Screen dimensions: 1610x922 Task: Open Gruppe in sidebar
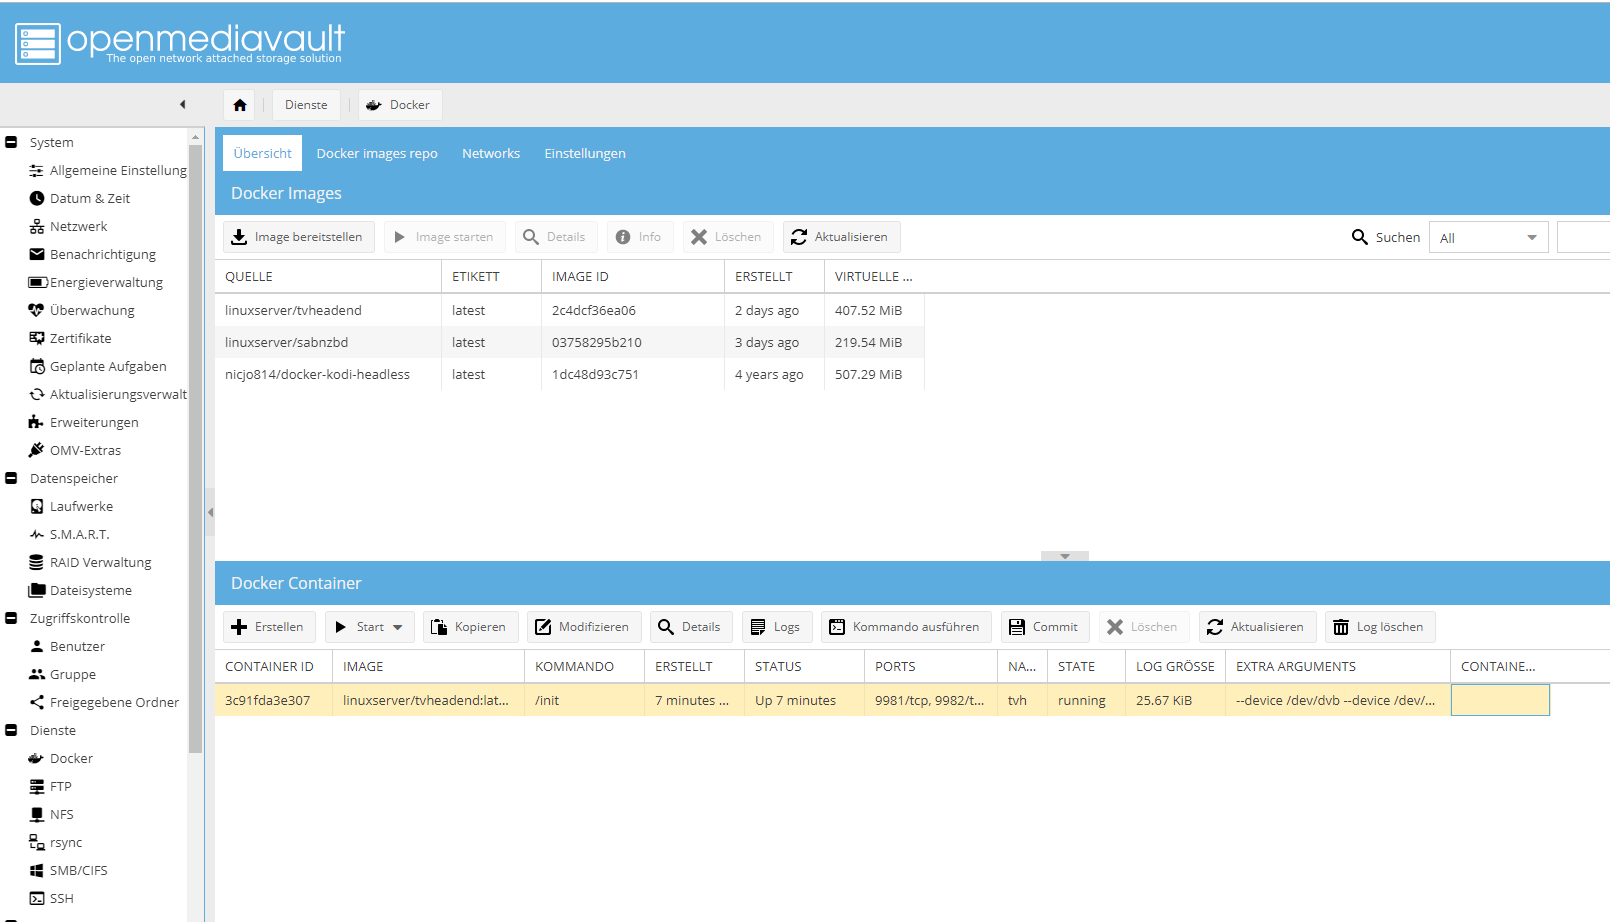(62, 674)
